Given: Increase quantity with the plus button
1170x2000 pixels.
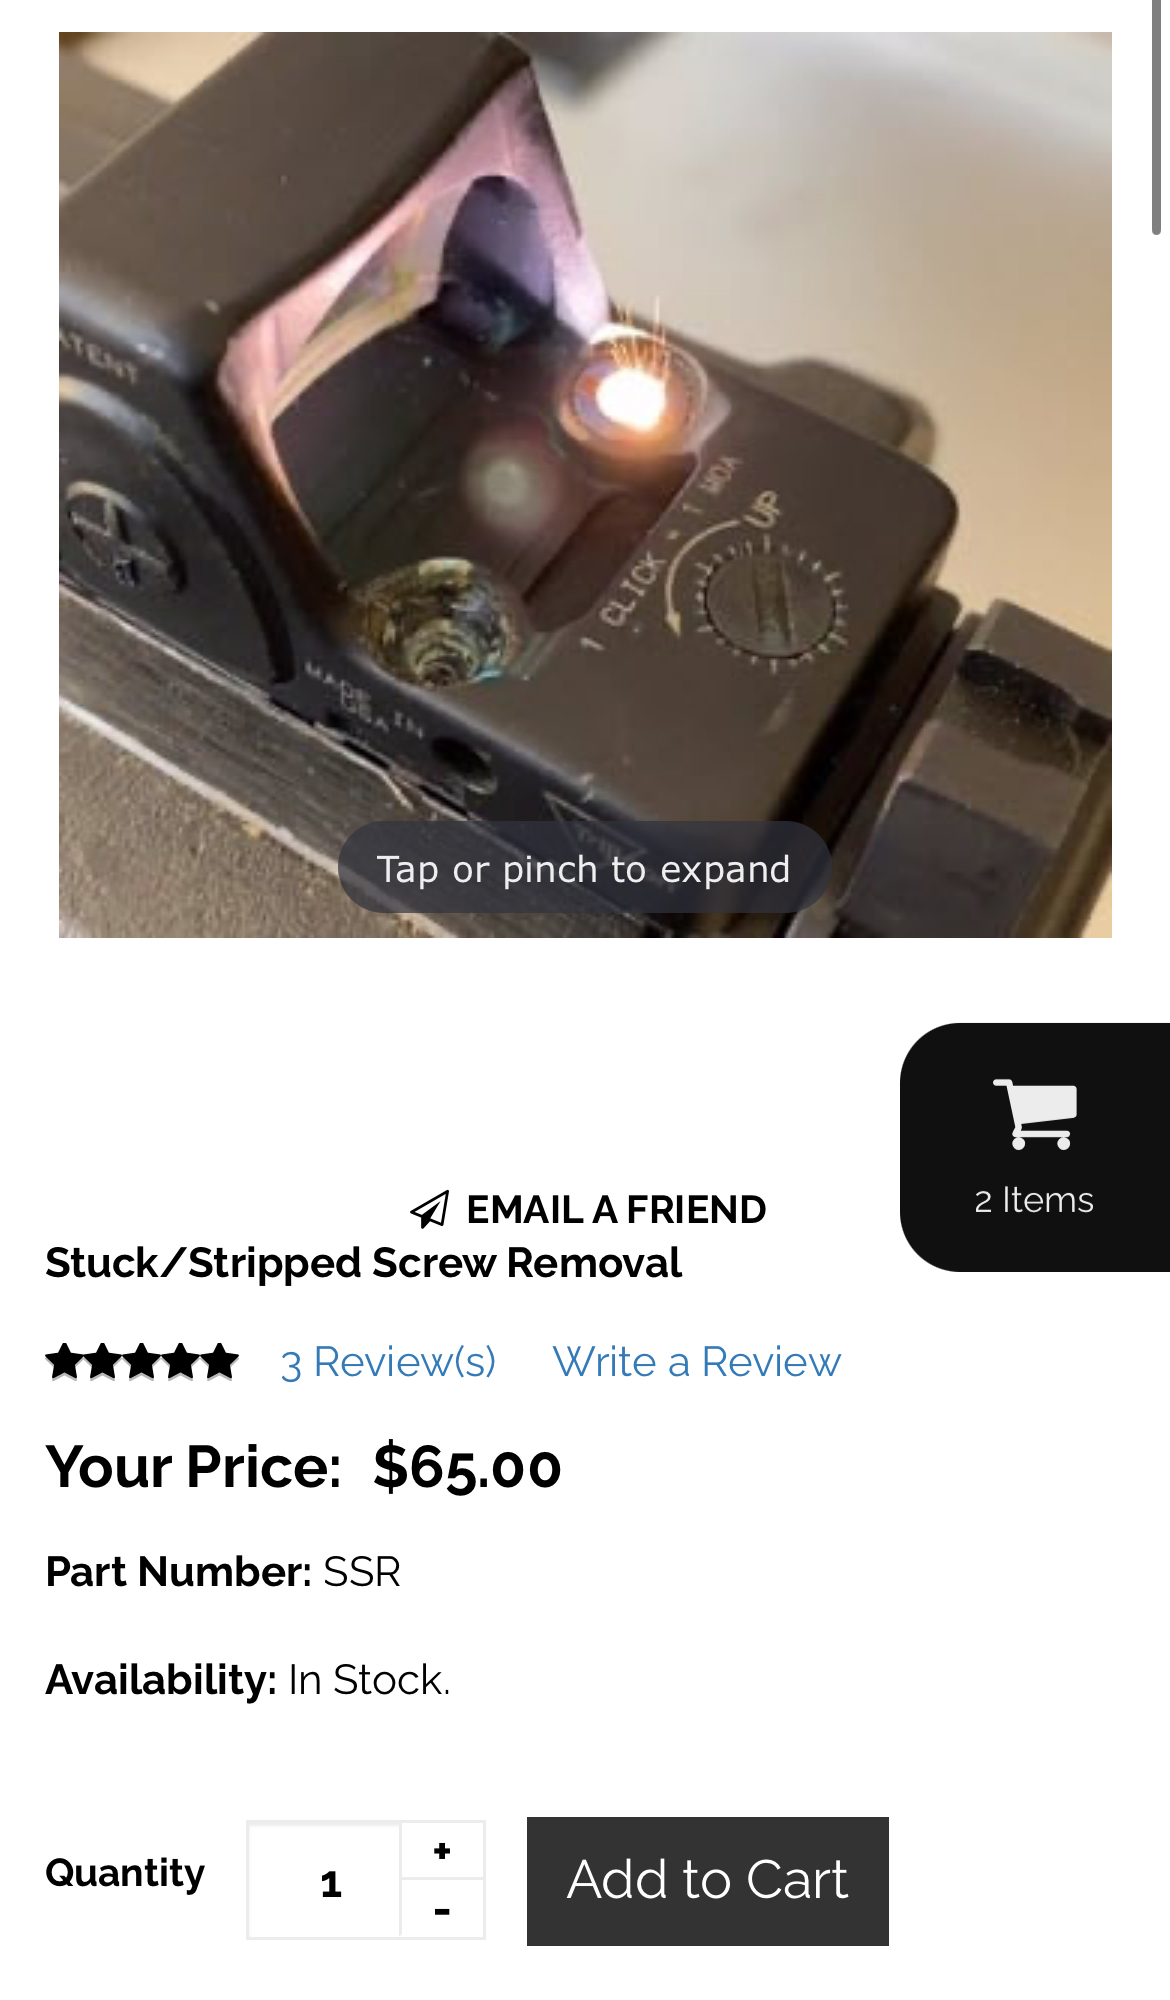Looking at the screenshot, I should 443,1850.
